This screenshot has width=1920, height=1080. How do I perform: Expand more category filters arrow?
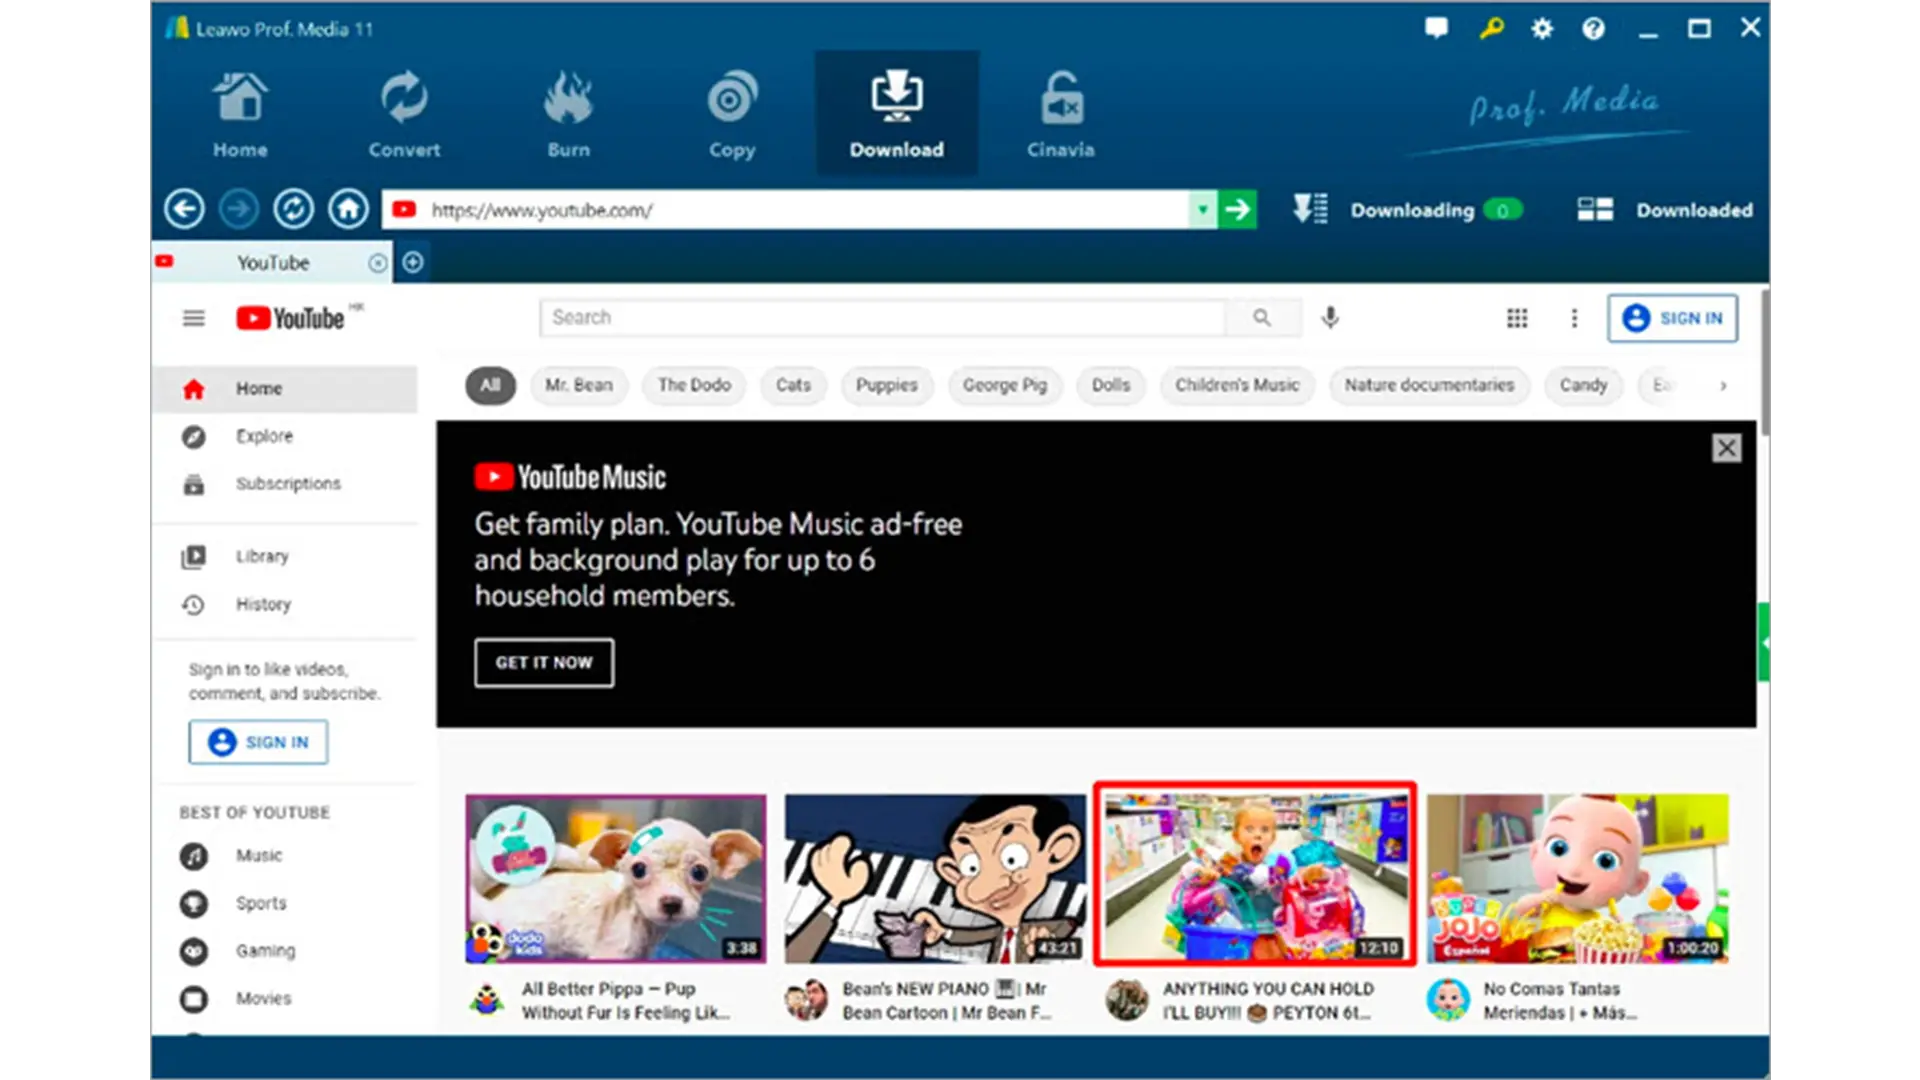tap(1722, 384)
